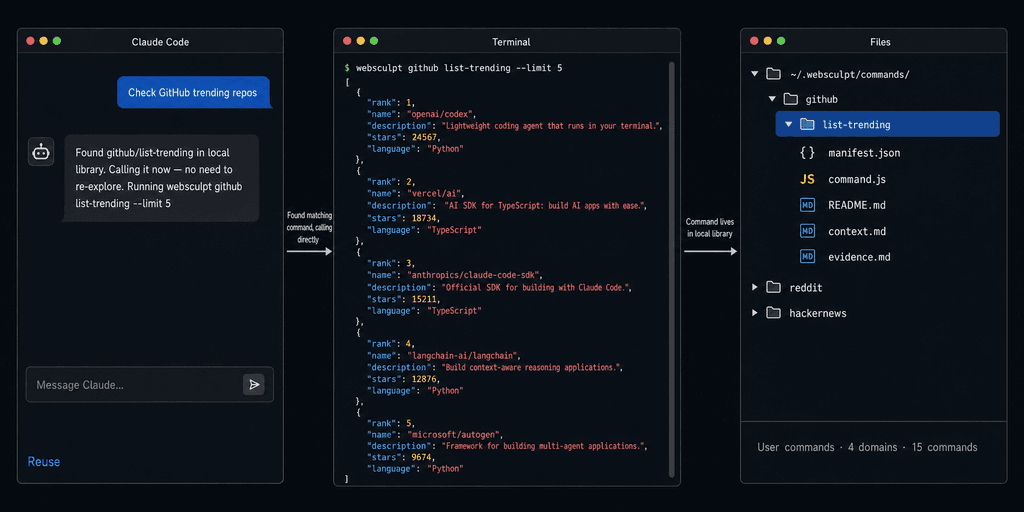Minimize the Claude Code window with yellow button
Screen dimensions: 1024x512
click(44, 40)
